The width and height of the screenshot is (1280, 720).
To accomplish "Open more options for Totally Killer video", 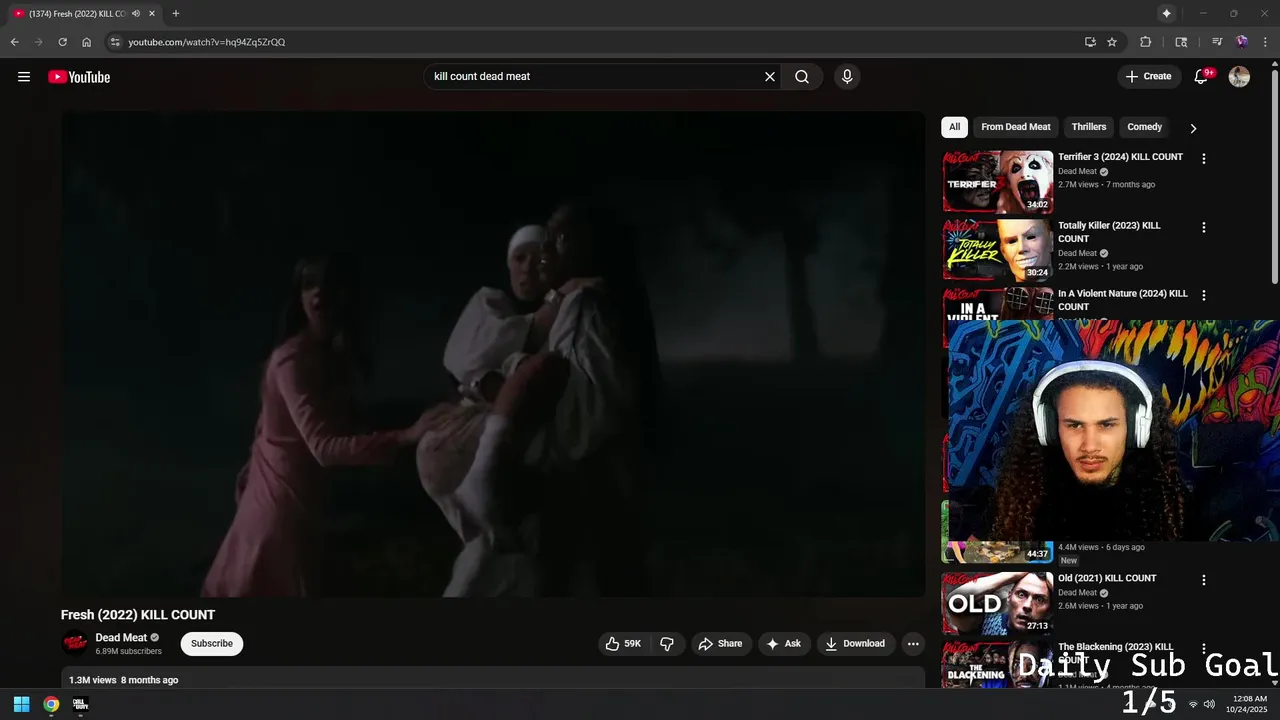I will tap(1204, 227).
